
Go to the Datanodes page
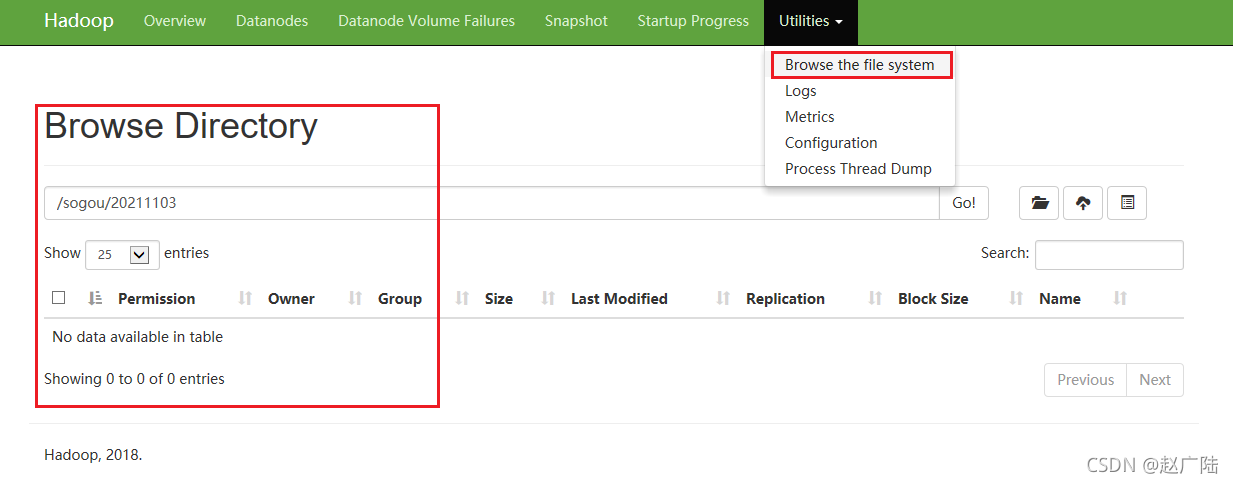272,21
